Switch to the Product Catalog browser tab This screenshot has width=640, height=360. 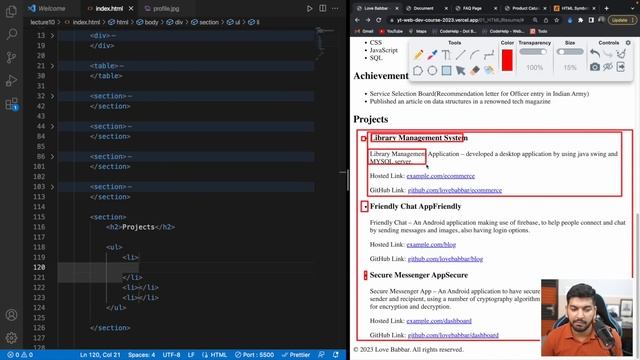pyautogui.click(x=525, y=8)
